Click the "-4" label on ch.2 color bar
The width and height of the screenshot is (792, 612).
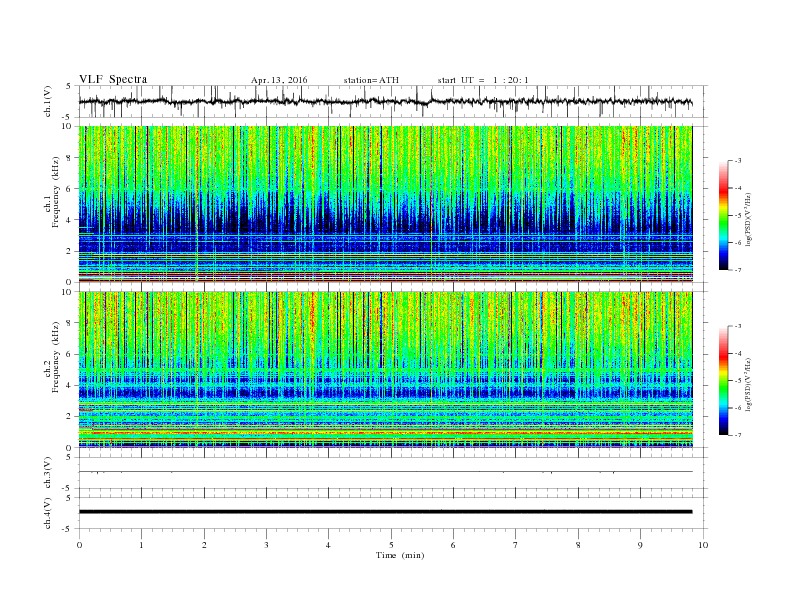point(738,353)
